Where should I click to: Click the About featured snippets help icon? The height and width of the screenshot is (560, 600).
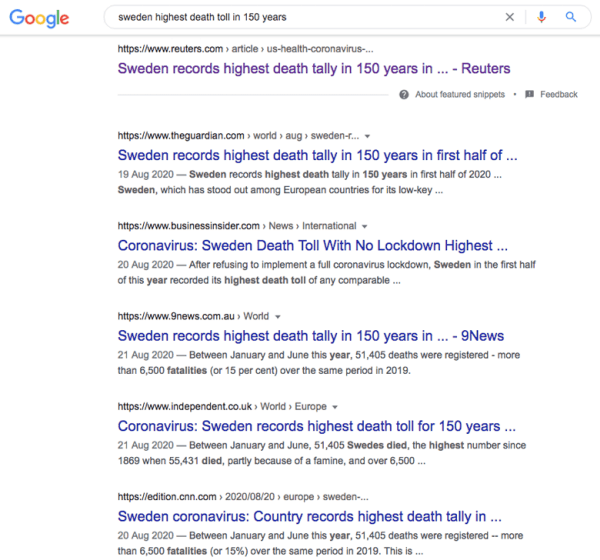(x=404, y=95)
